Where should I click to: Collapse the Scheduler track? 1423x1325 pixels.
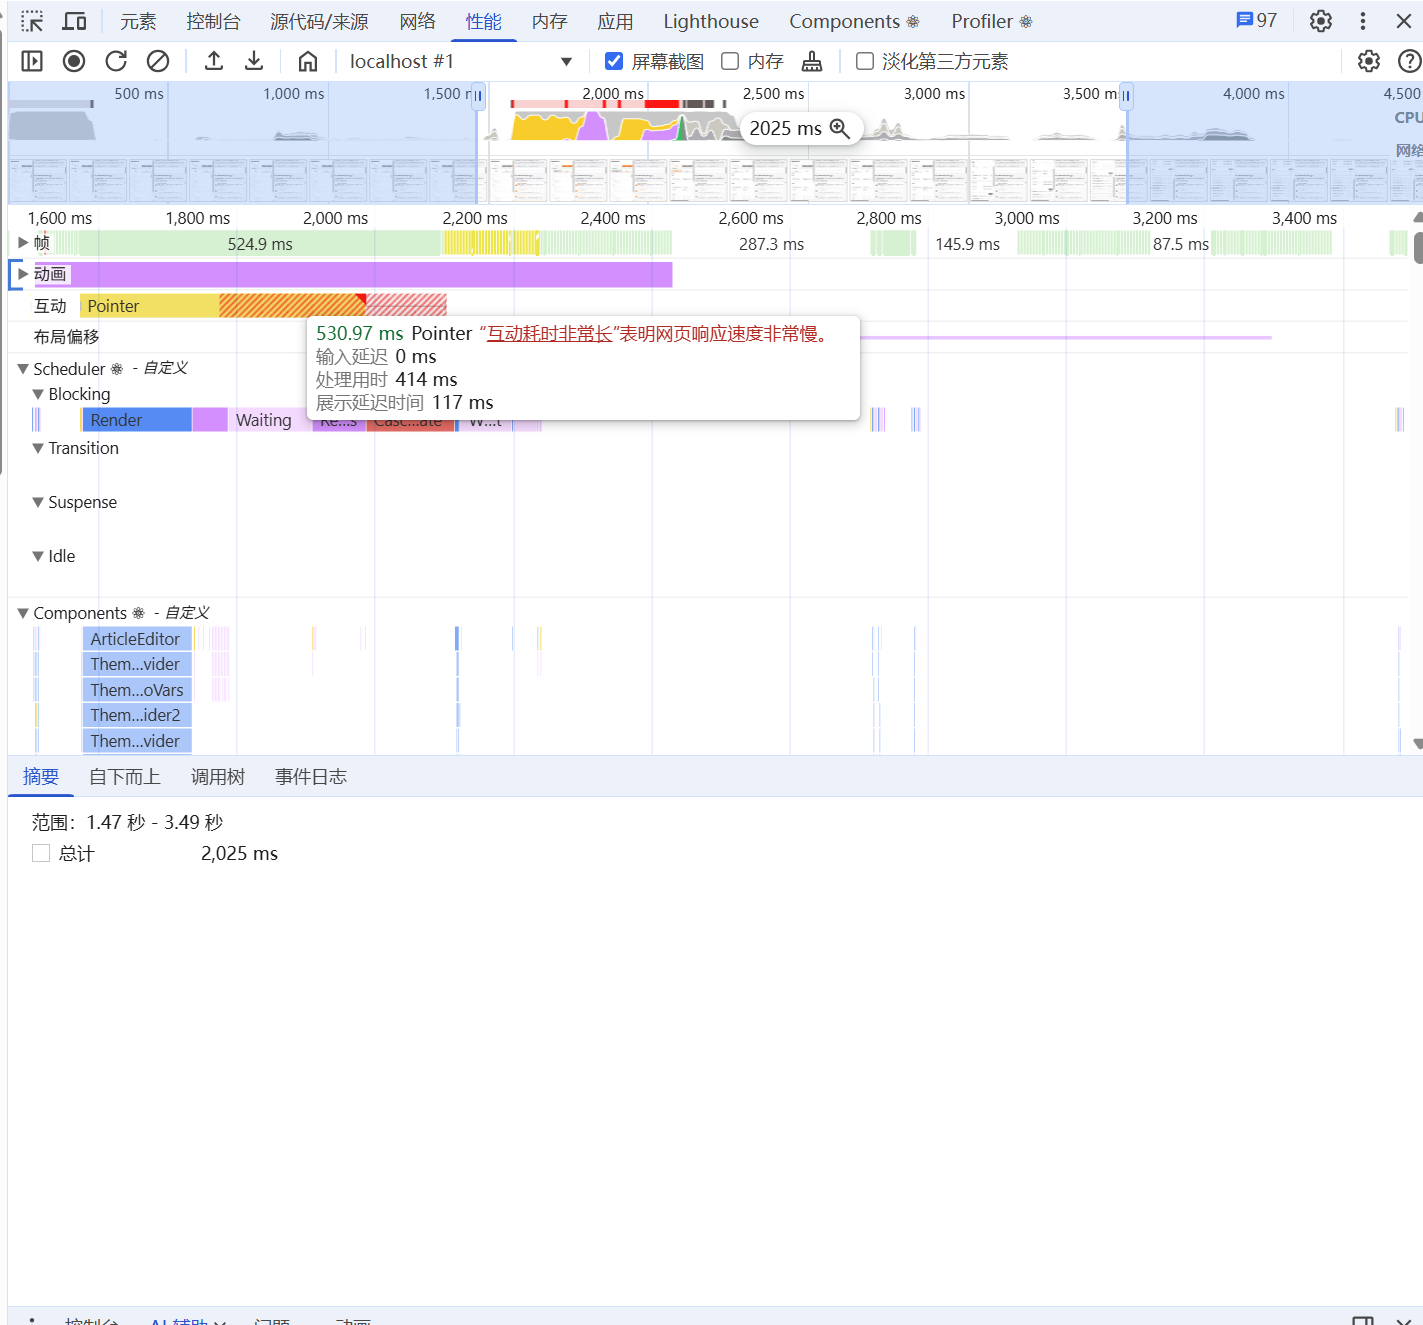click(23, 369)
